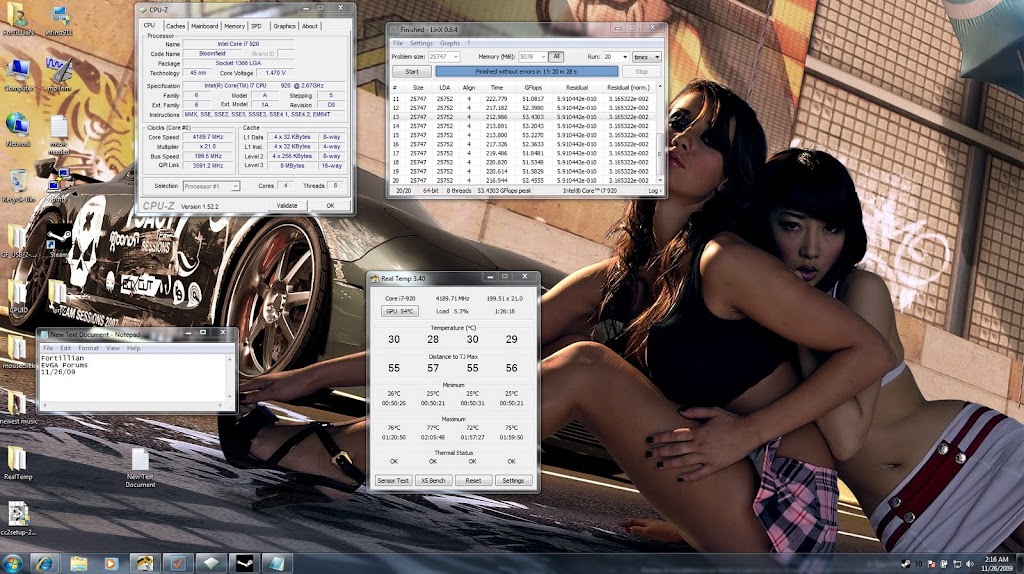Open the Recycle Bin icon
The width and height of the screenshot is (1024, 574).
[x=18, y=182]
